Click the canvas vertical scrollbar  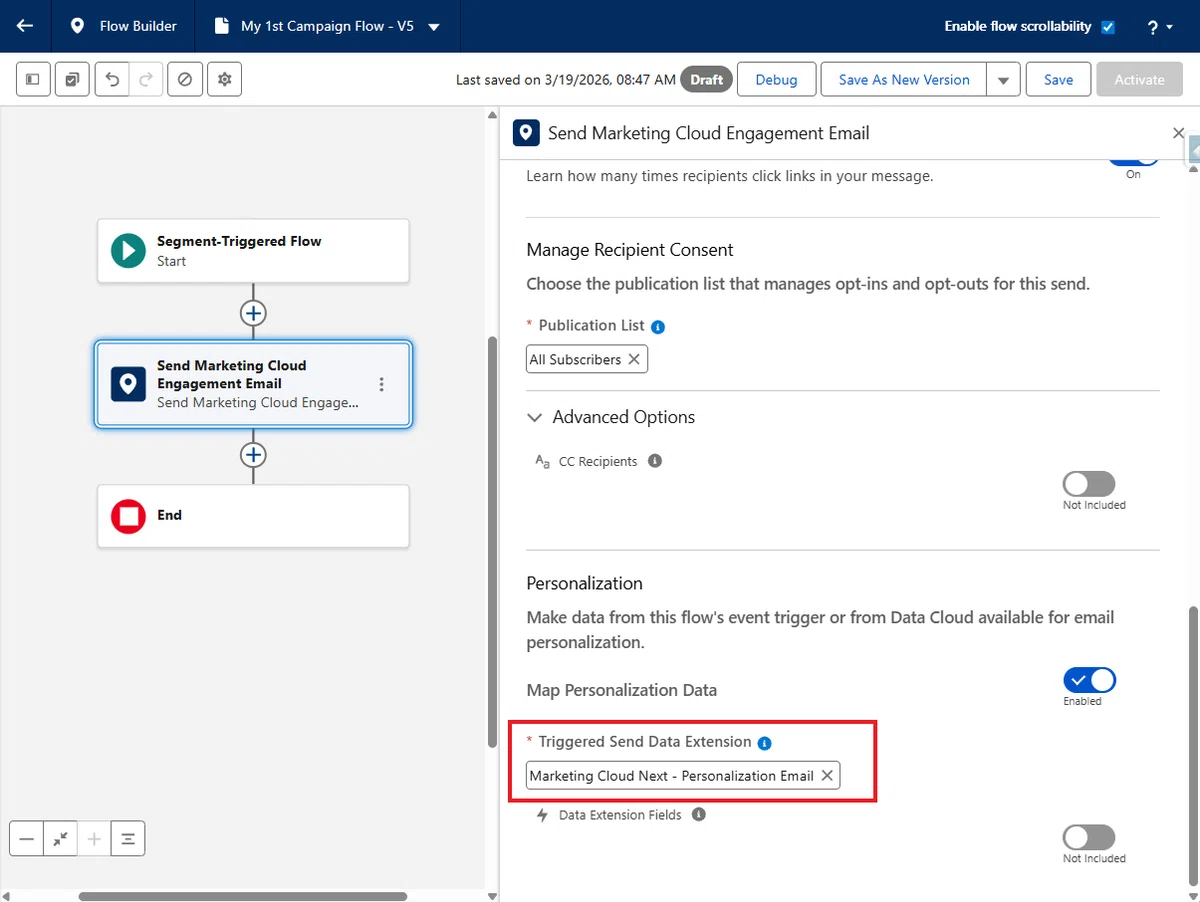pos(492,542)
